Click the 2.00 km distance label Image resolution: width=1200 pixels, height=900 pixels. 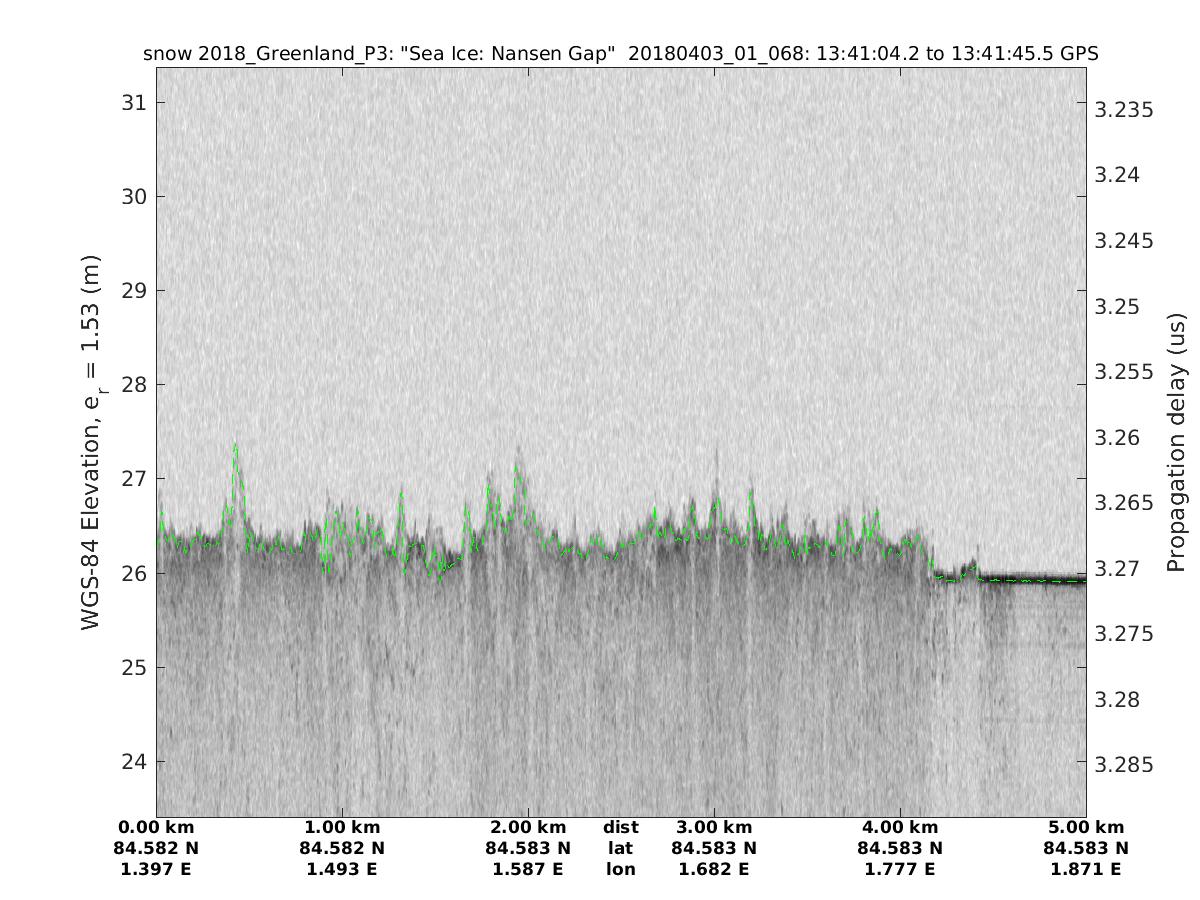pos(528,827)
